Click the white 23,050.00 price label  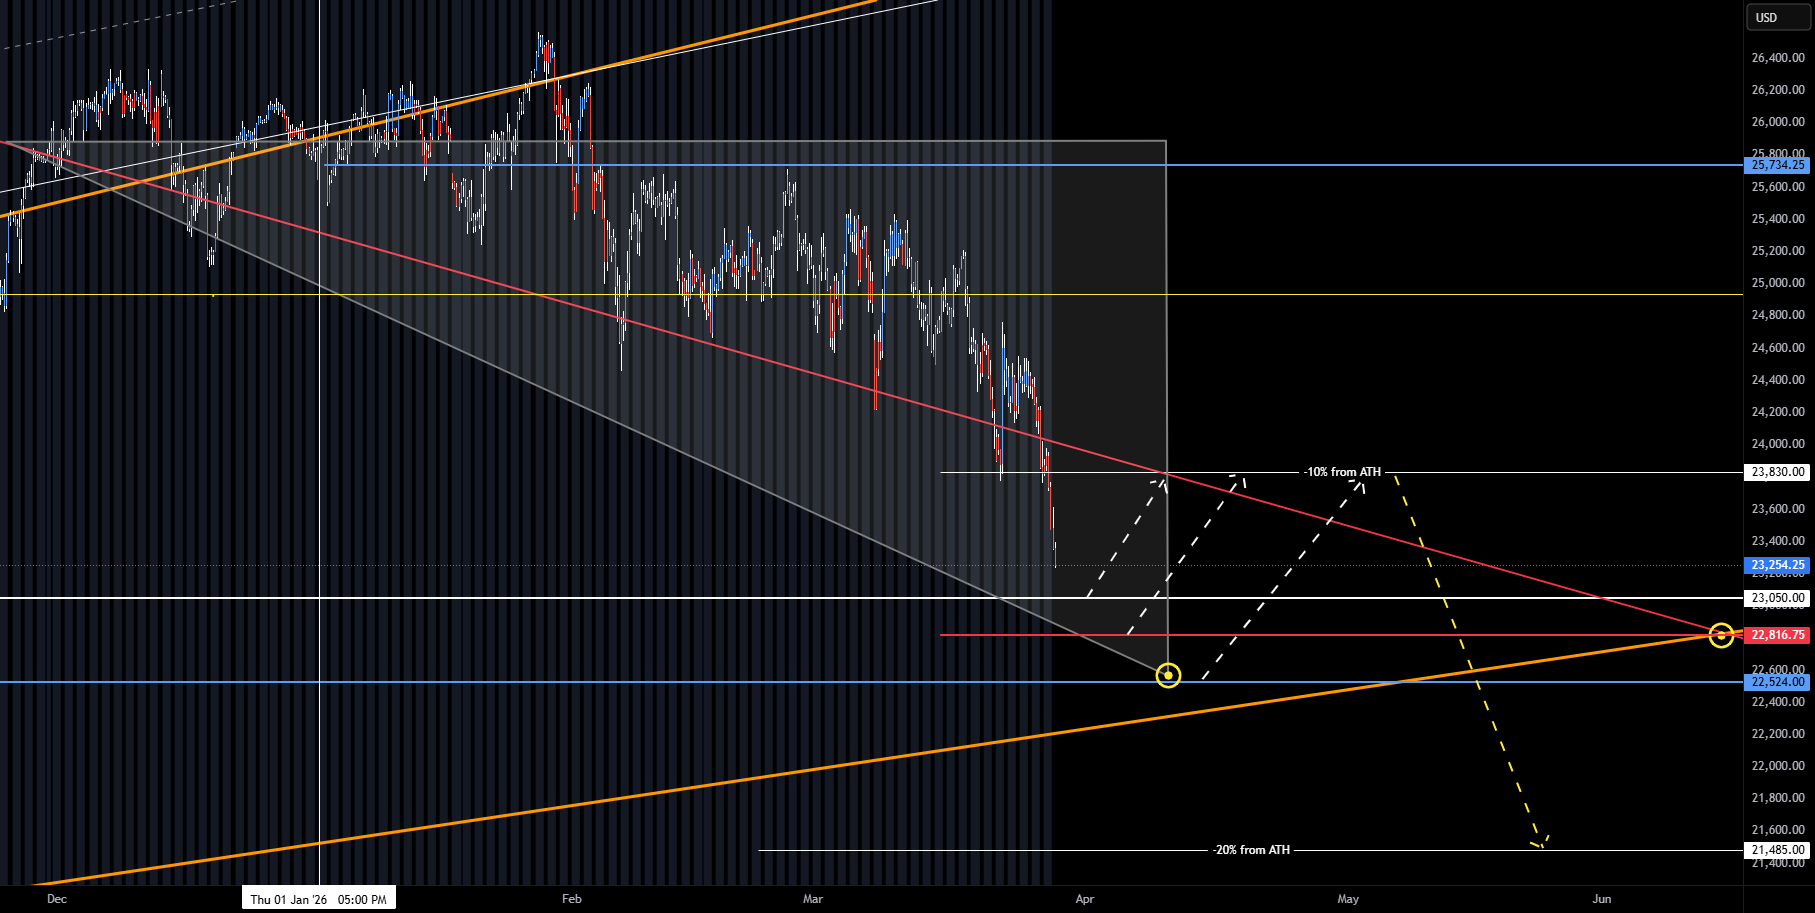tap(1777, 598)
